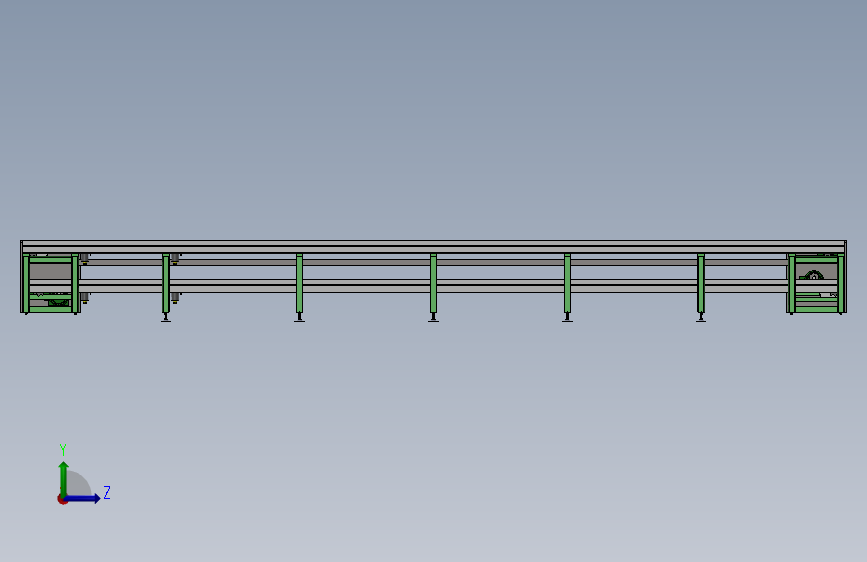Select the long top conveyor rail
Image resolution: width=867 pixels, height=562 pixels.
434,246
